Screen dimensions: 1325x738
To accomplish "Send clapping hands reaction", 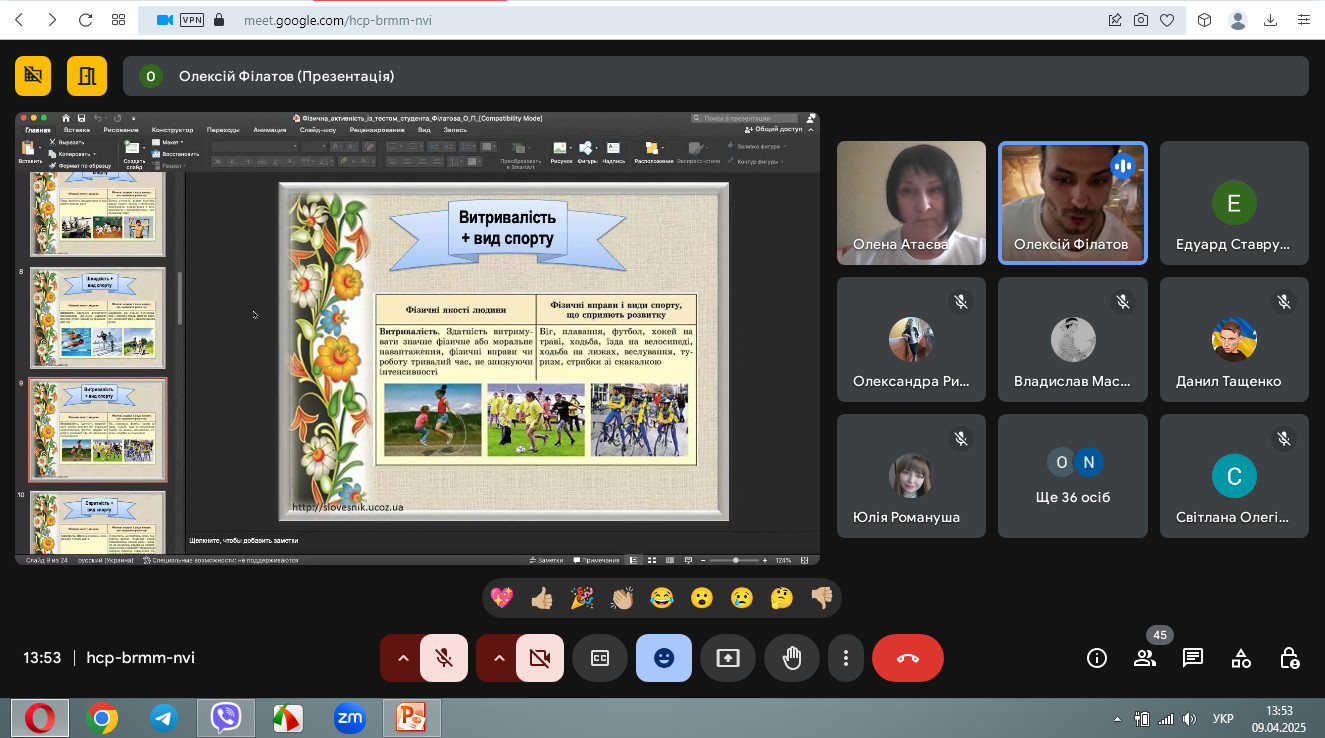I will [x=622, y=598].
